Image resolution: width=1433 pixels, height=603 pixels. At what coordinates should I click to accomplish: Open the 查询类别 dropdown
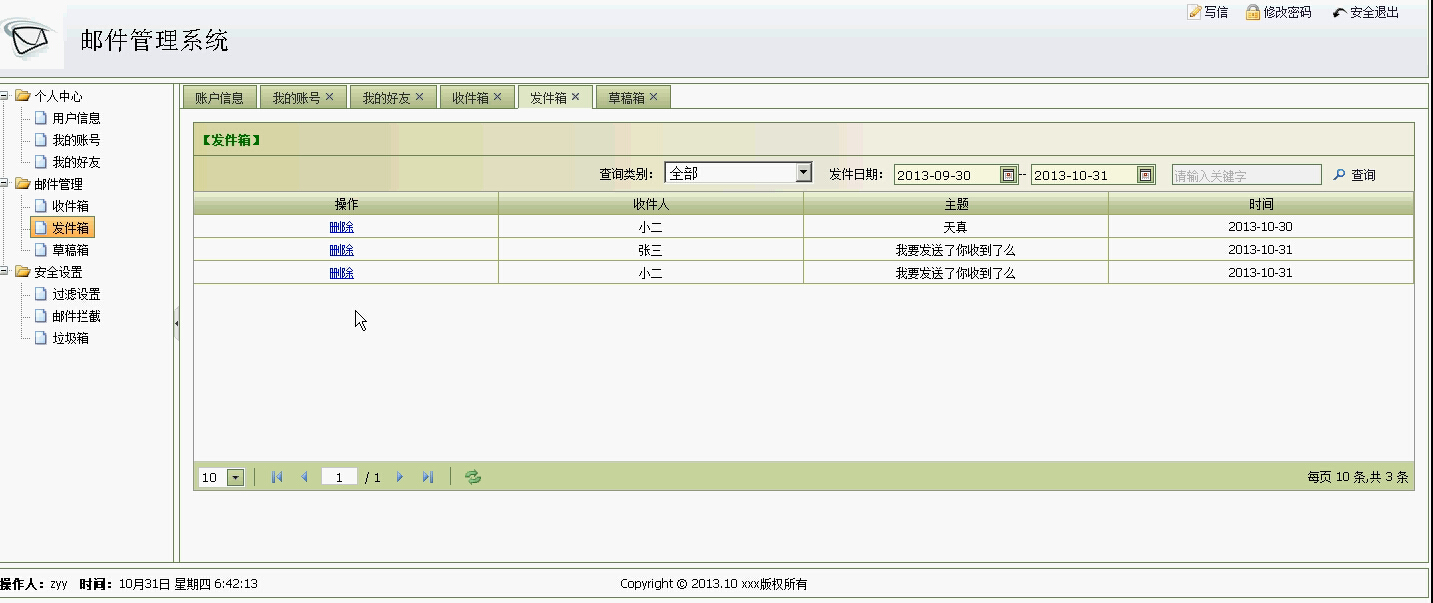803,173
